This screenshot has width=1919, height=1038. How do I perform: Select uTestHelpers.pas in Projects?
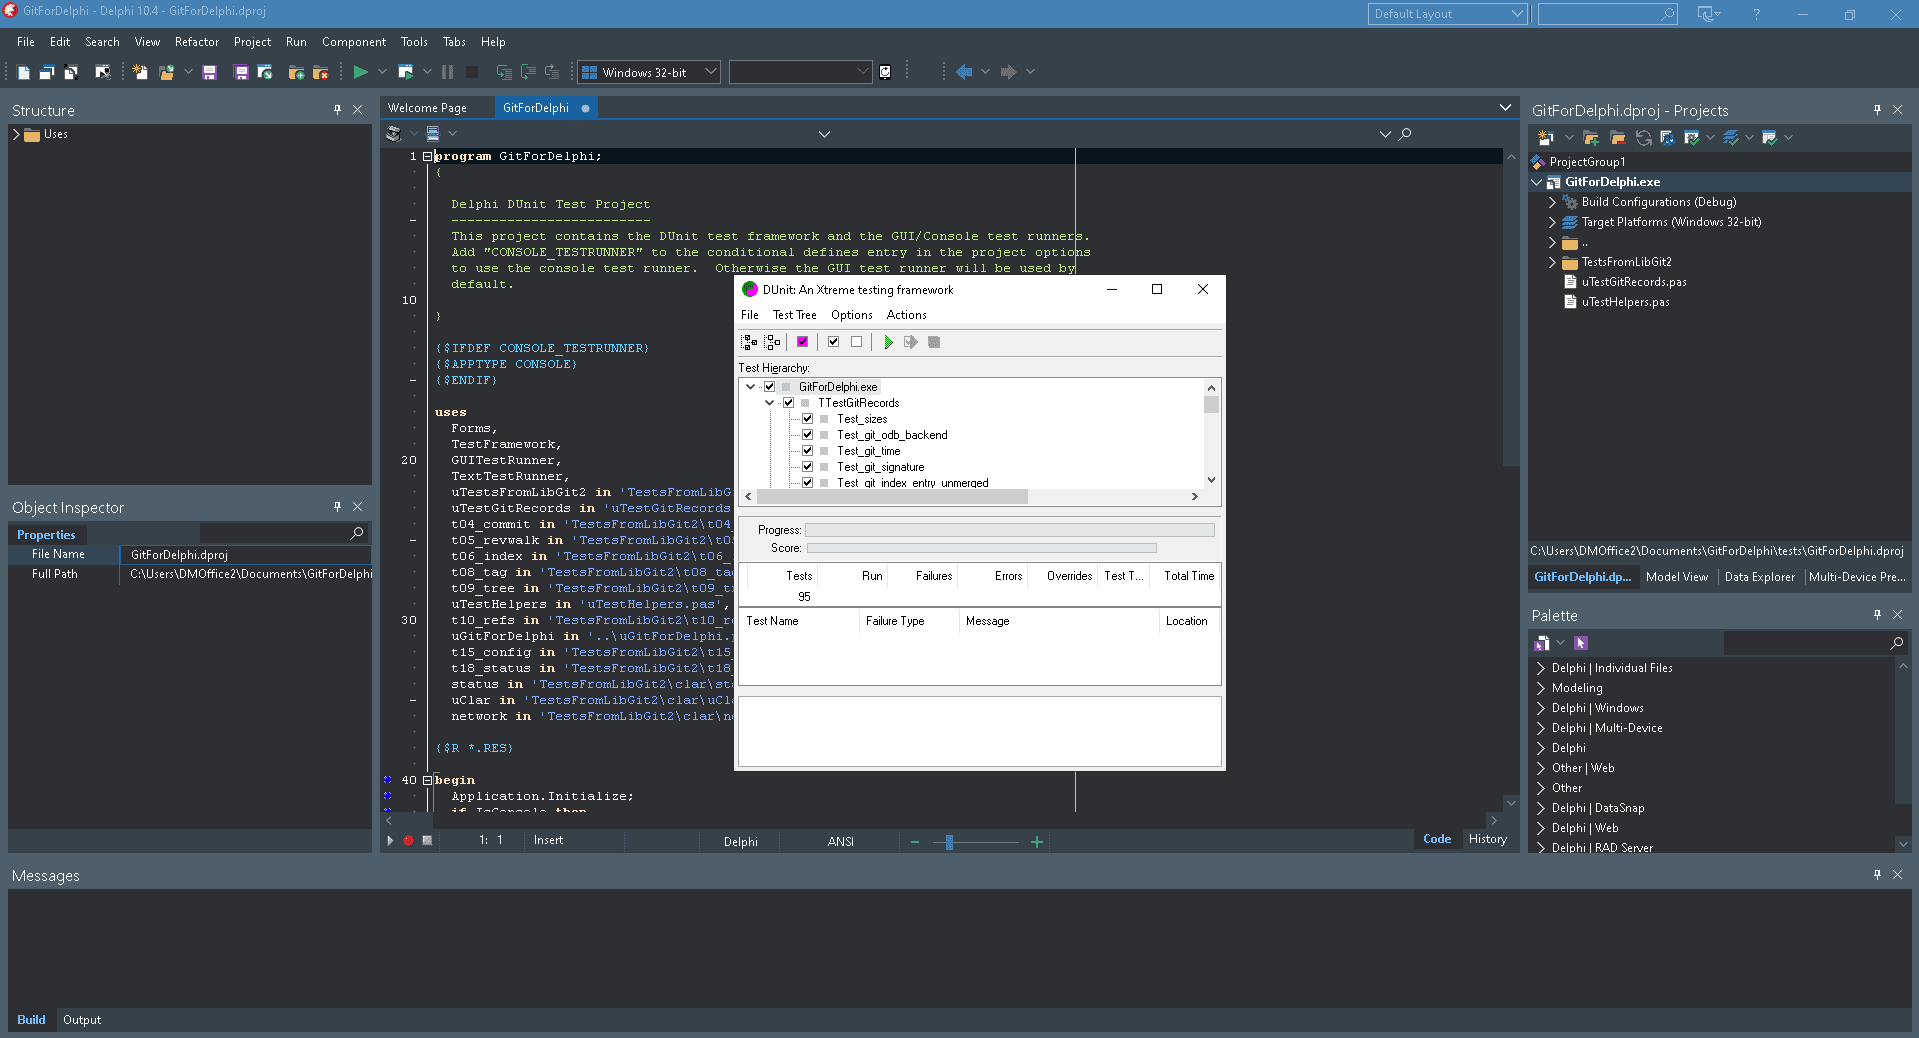point(1625,302)
